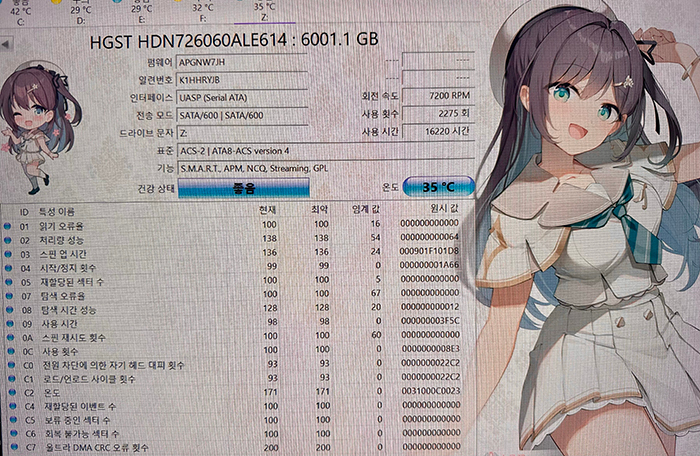Switch to the D: drive tab
Viewport: 700px width, 456px height.
[x=80, y=12]
